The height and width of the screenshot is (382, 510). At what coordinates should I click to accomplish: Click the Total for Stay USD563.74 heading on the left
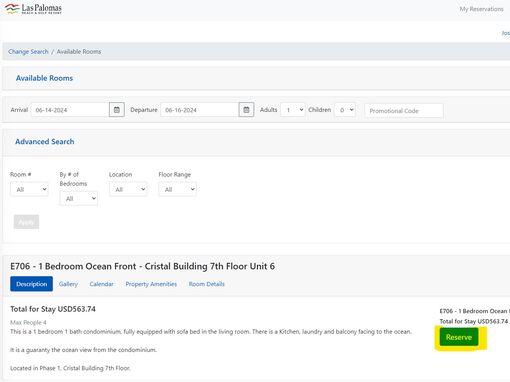pos(53,309)
